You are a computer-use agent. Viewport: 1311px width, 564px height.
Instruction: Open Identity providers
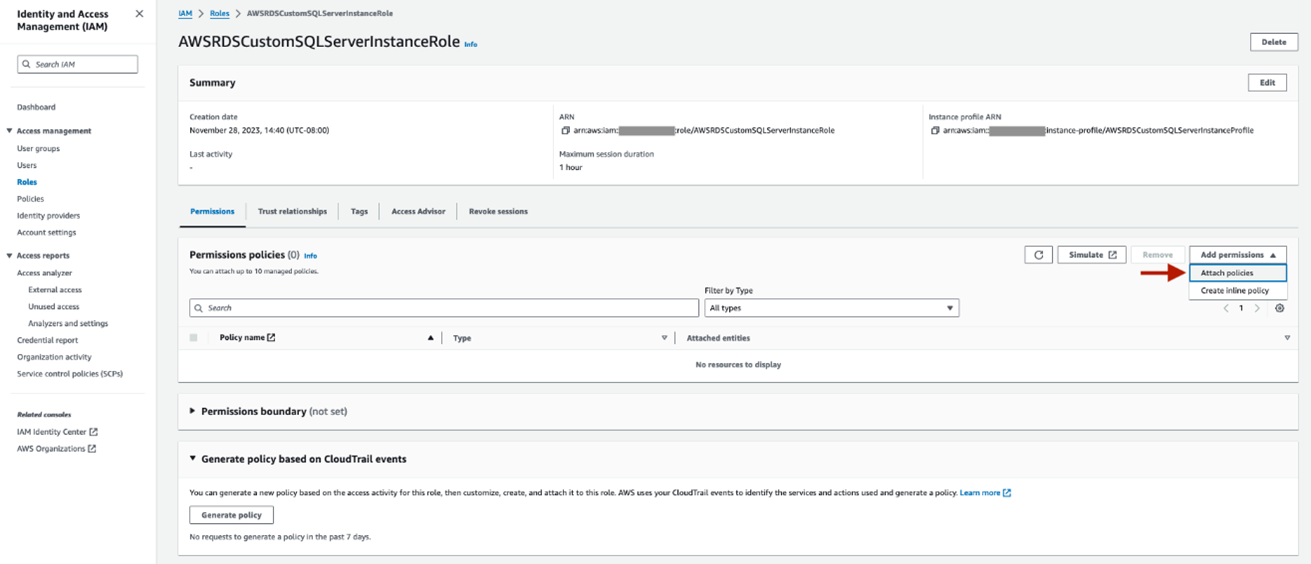(48, 216)
